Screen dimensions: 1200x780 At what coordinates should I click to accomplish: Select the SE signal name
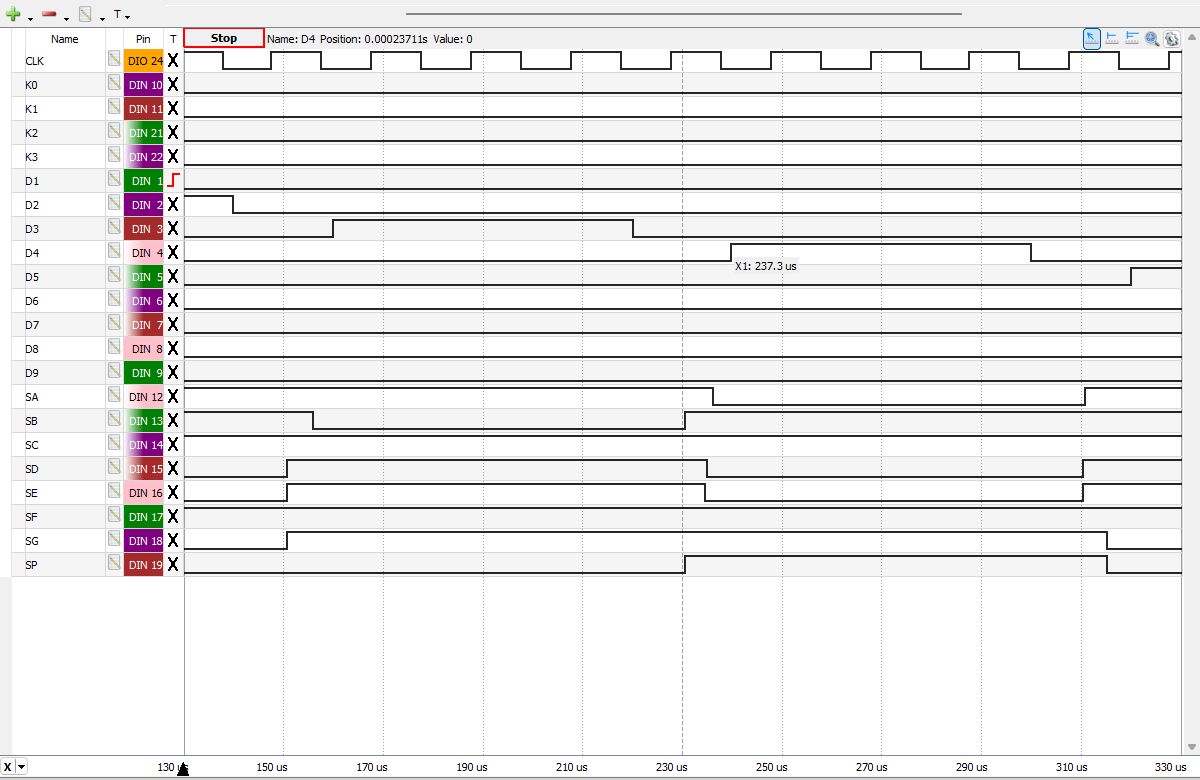(x=32, y=493)
